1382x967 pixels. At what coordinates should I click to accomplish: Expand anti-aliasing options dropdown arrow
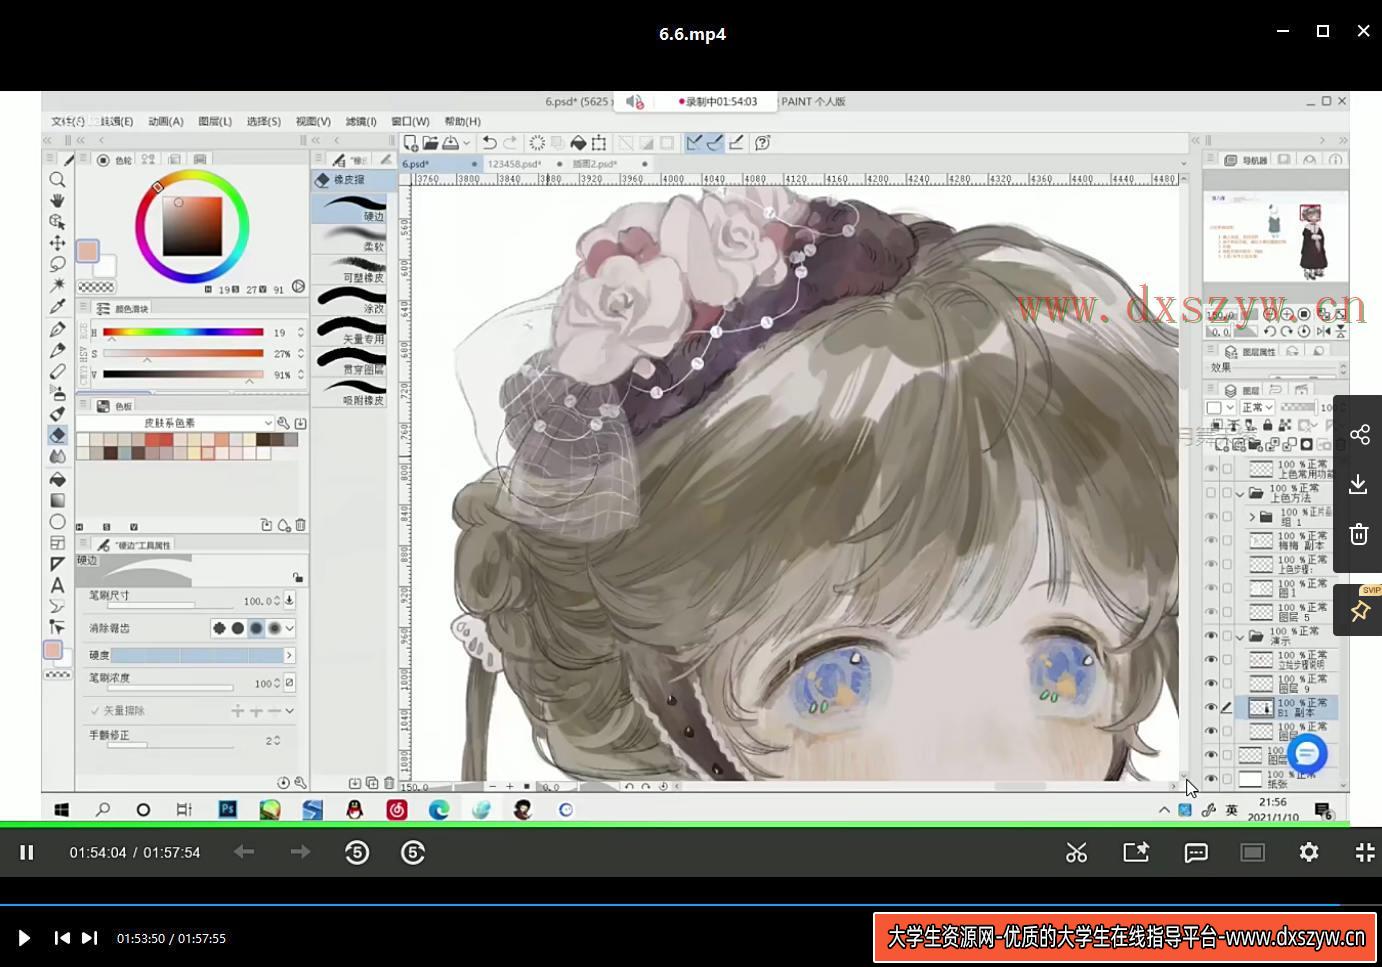pos(289,628)
